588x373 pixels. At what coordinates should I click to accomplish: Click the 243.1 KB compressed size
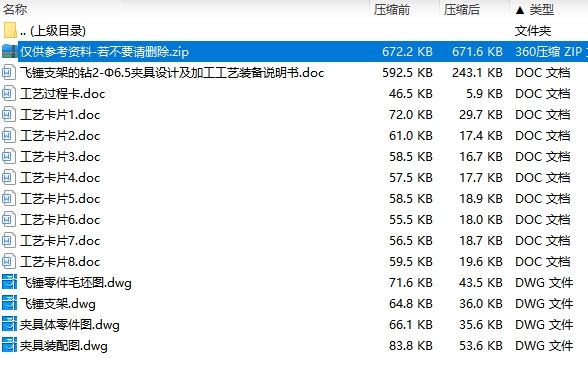click(477, 72)
